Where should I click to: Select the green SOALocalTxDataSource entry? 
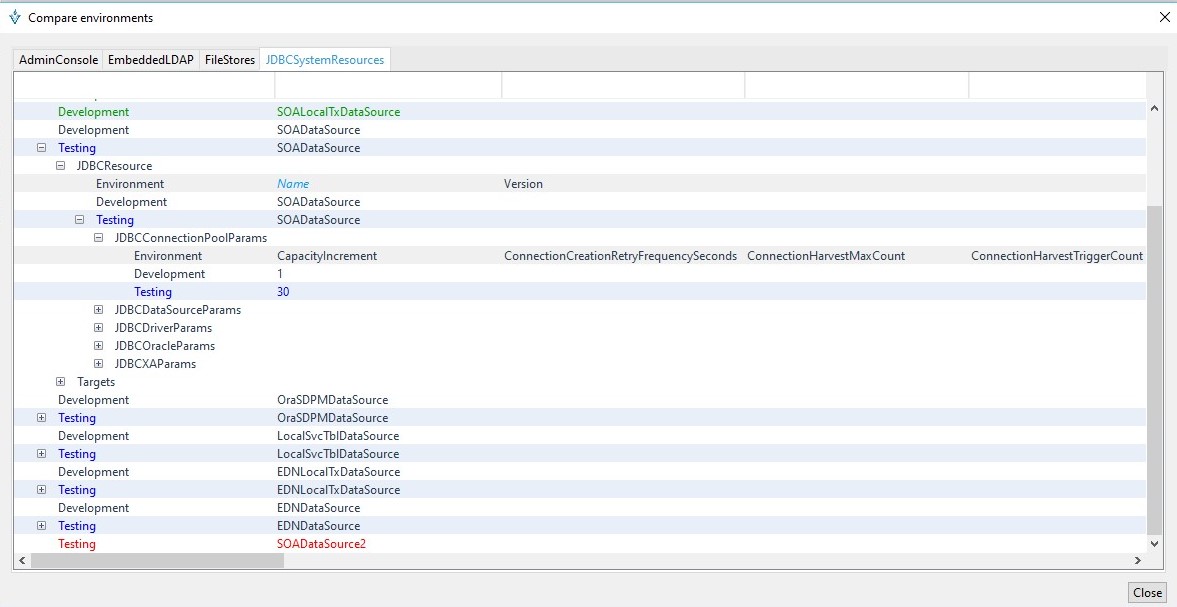click(x=338, y=112)
